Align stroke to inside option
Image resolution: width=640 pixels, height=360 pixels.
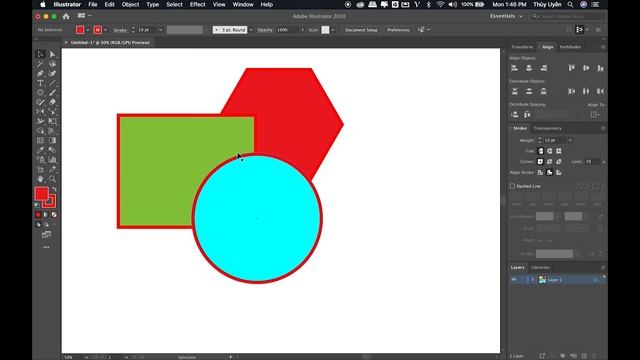click(549, 173)
